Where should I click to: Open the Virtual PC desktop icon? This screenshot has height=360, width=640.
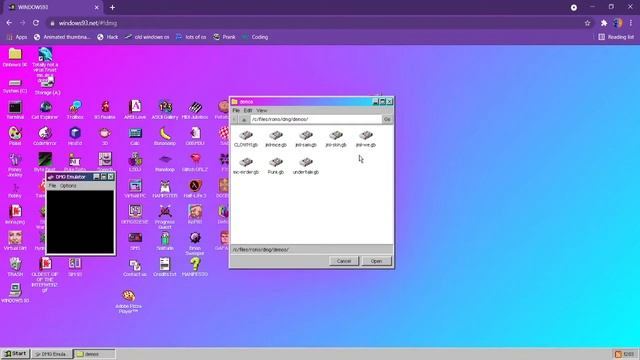tap(135, 189)
